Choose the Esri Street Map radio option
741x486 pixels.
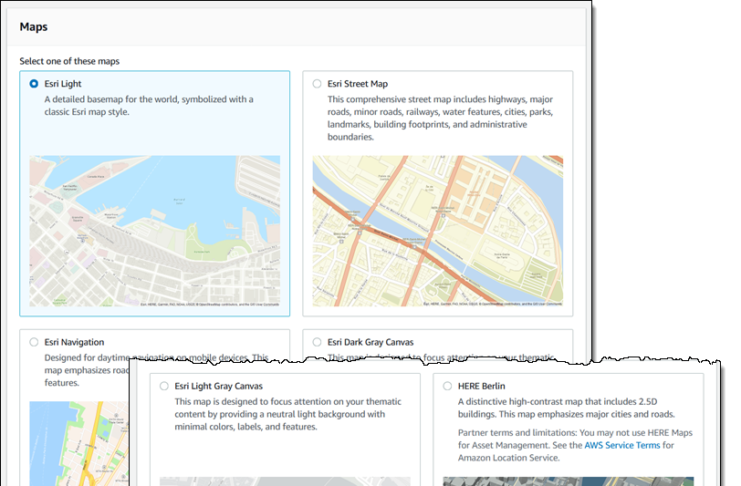(317, 84)
